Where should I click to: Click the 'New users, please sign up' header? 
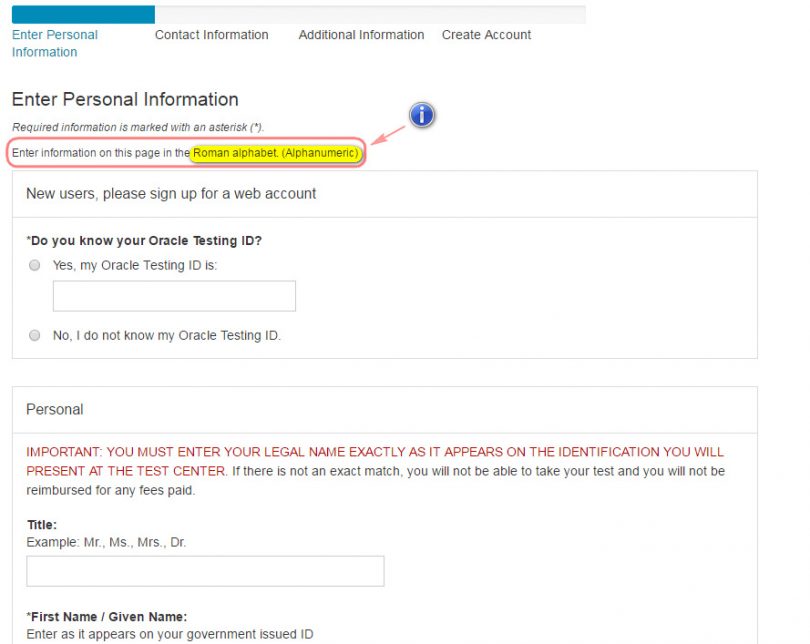171,194
